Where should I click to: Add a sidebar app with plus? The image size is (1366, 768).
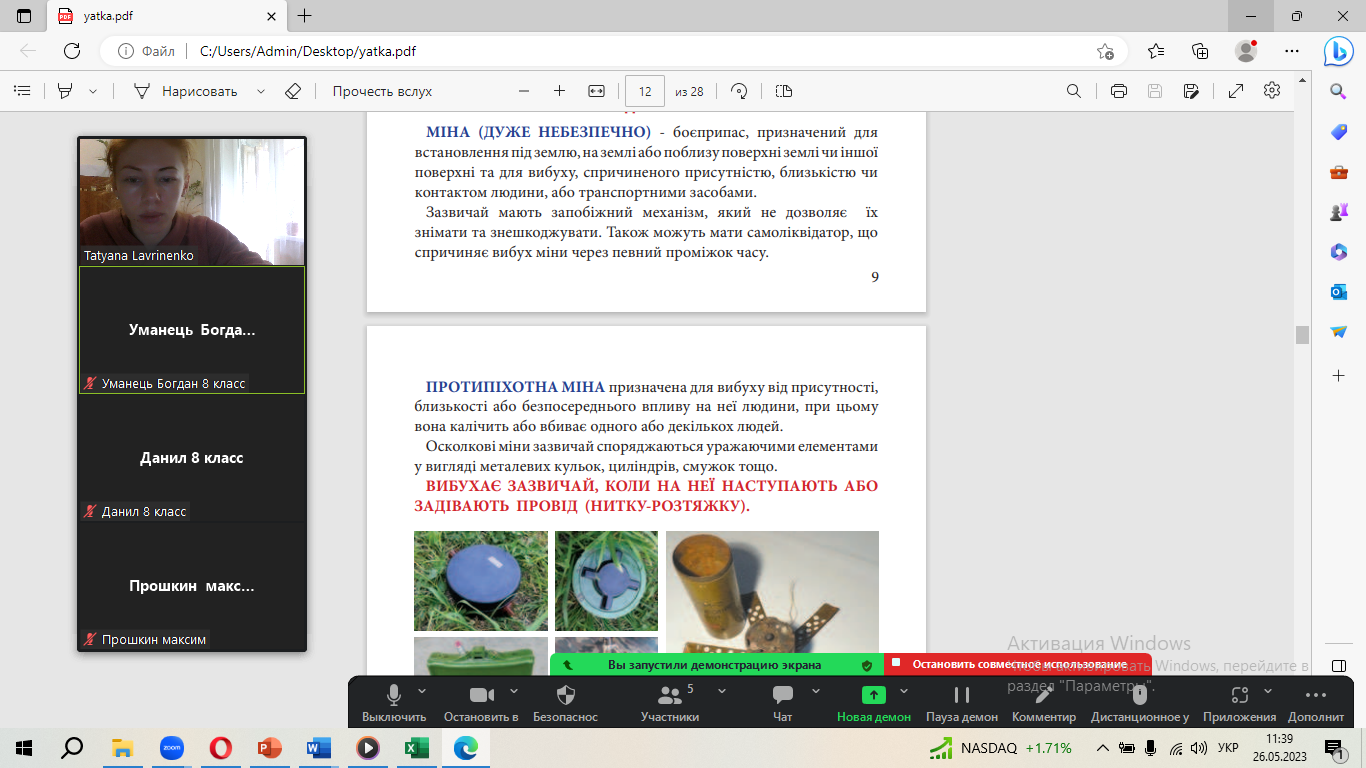pos(1339,376)
